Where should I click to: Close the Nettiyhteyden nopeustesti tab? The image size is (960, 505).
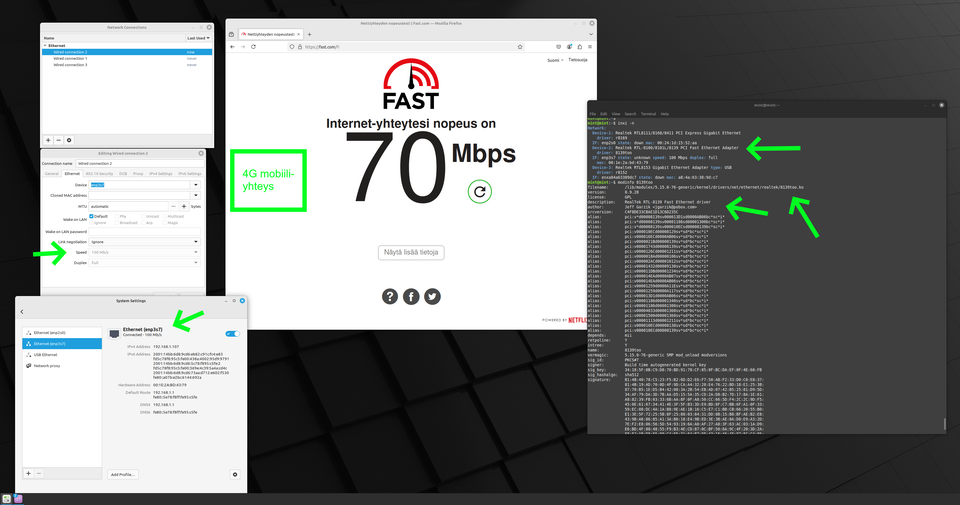click(298, 34)
